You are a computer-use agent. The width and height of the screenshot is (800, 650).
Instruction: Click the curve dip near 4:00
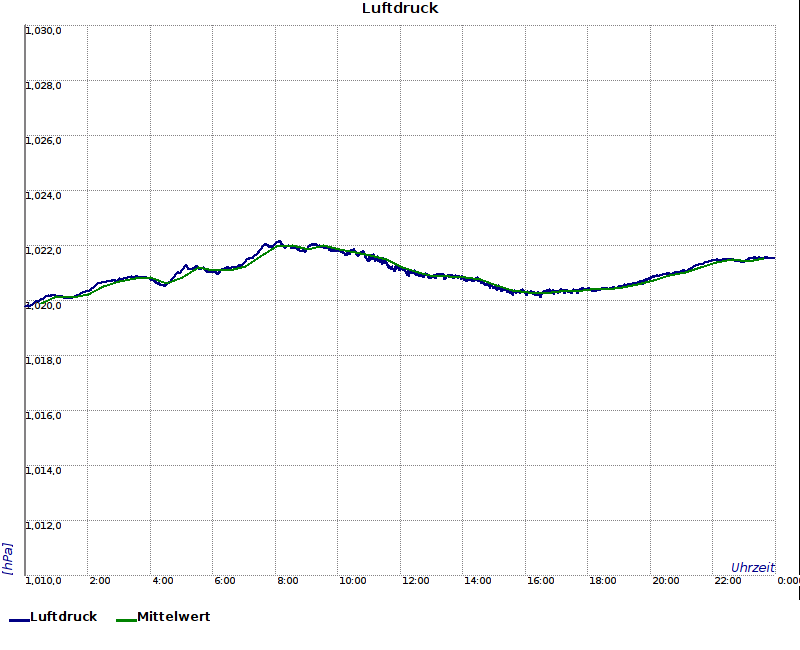click(164, 285)
